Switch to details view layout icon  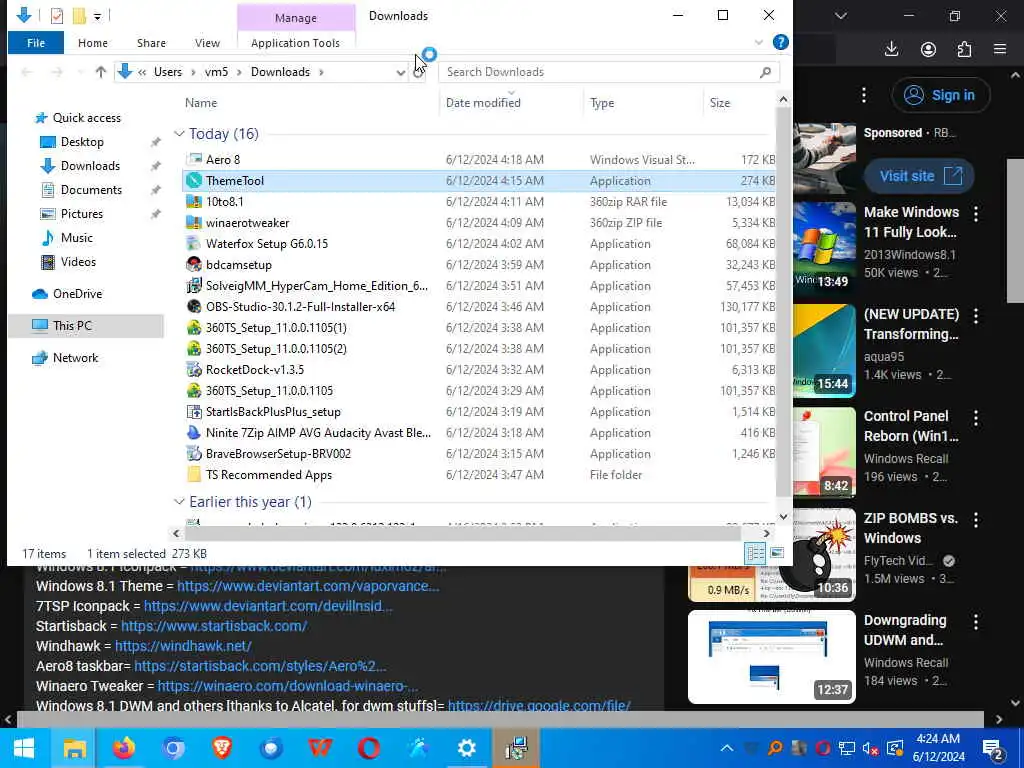coord(756,553)
